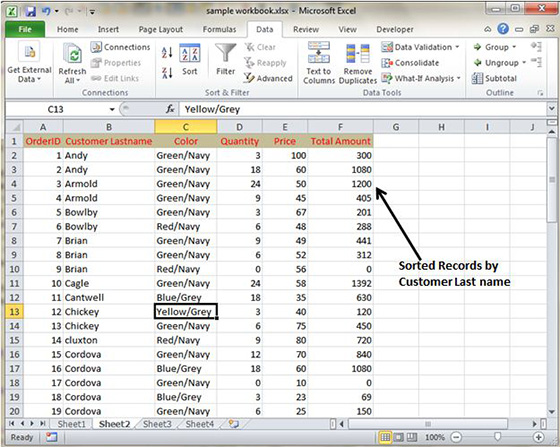Click the Hide Detail outline icon

point(536,62)
